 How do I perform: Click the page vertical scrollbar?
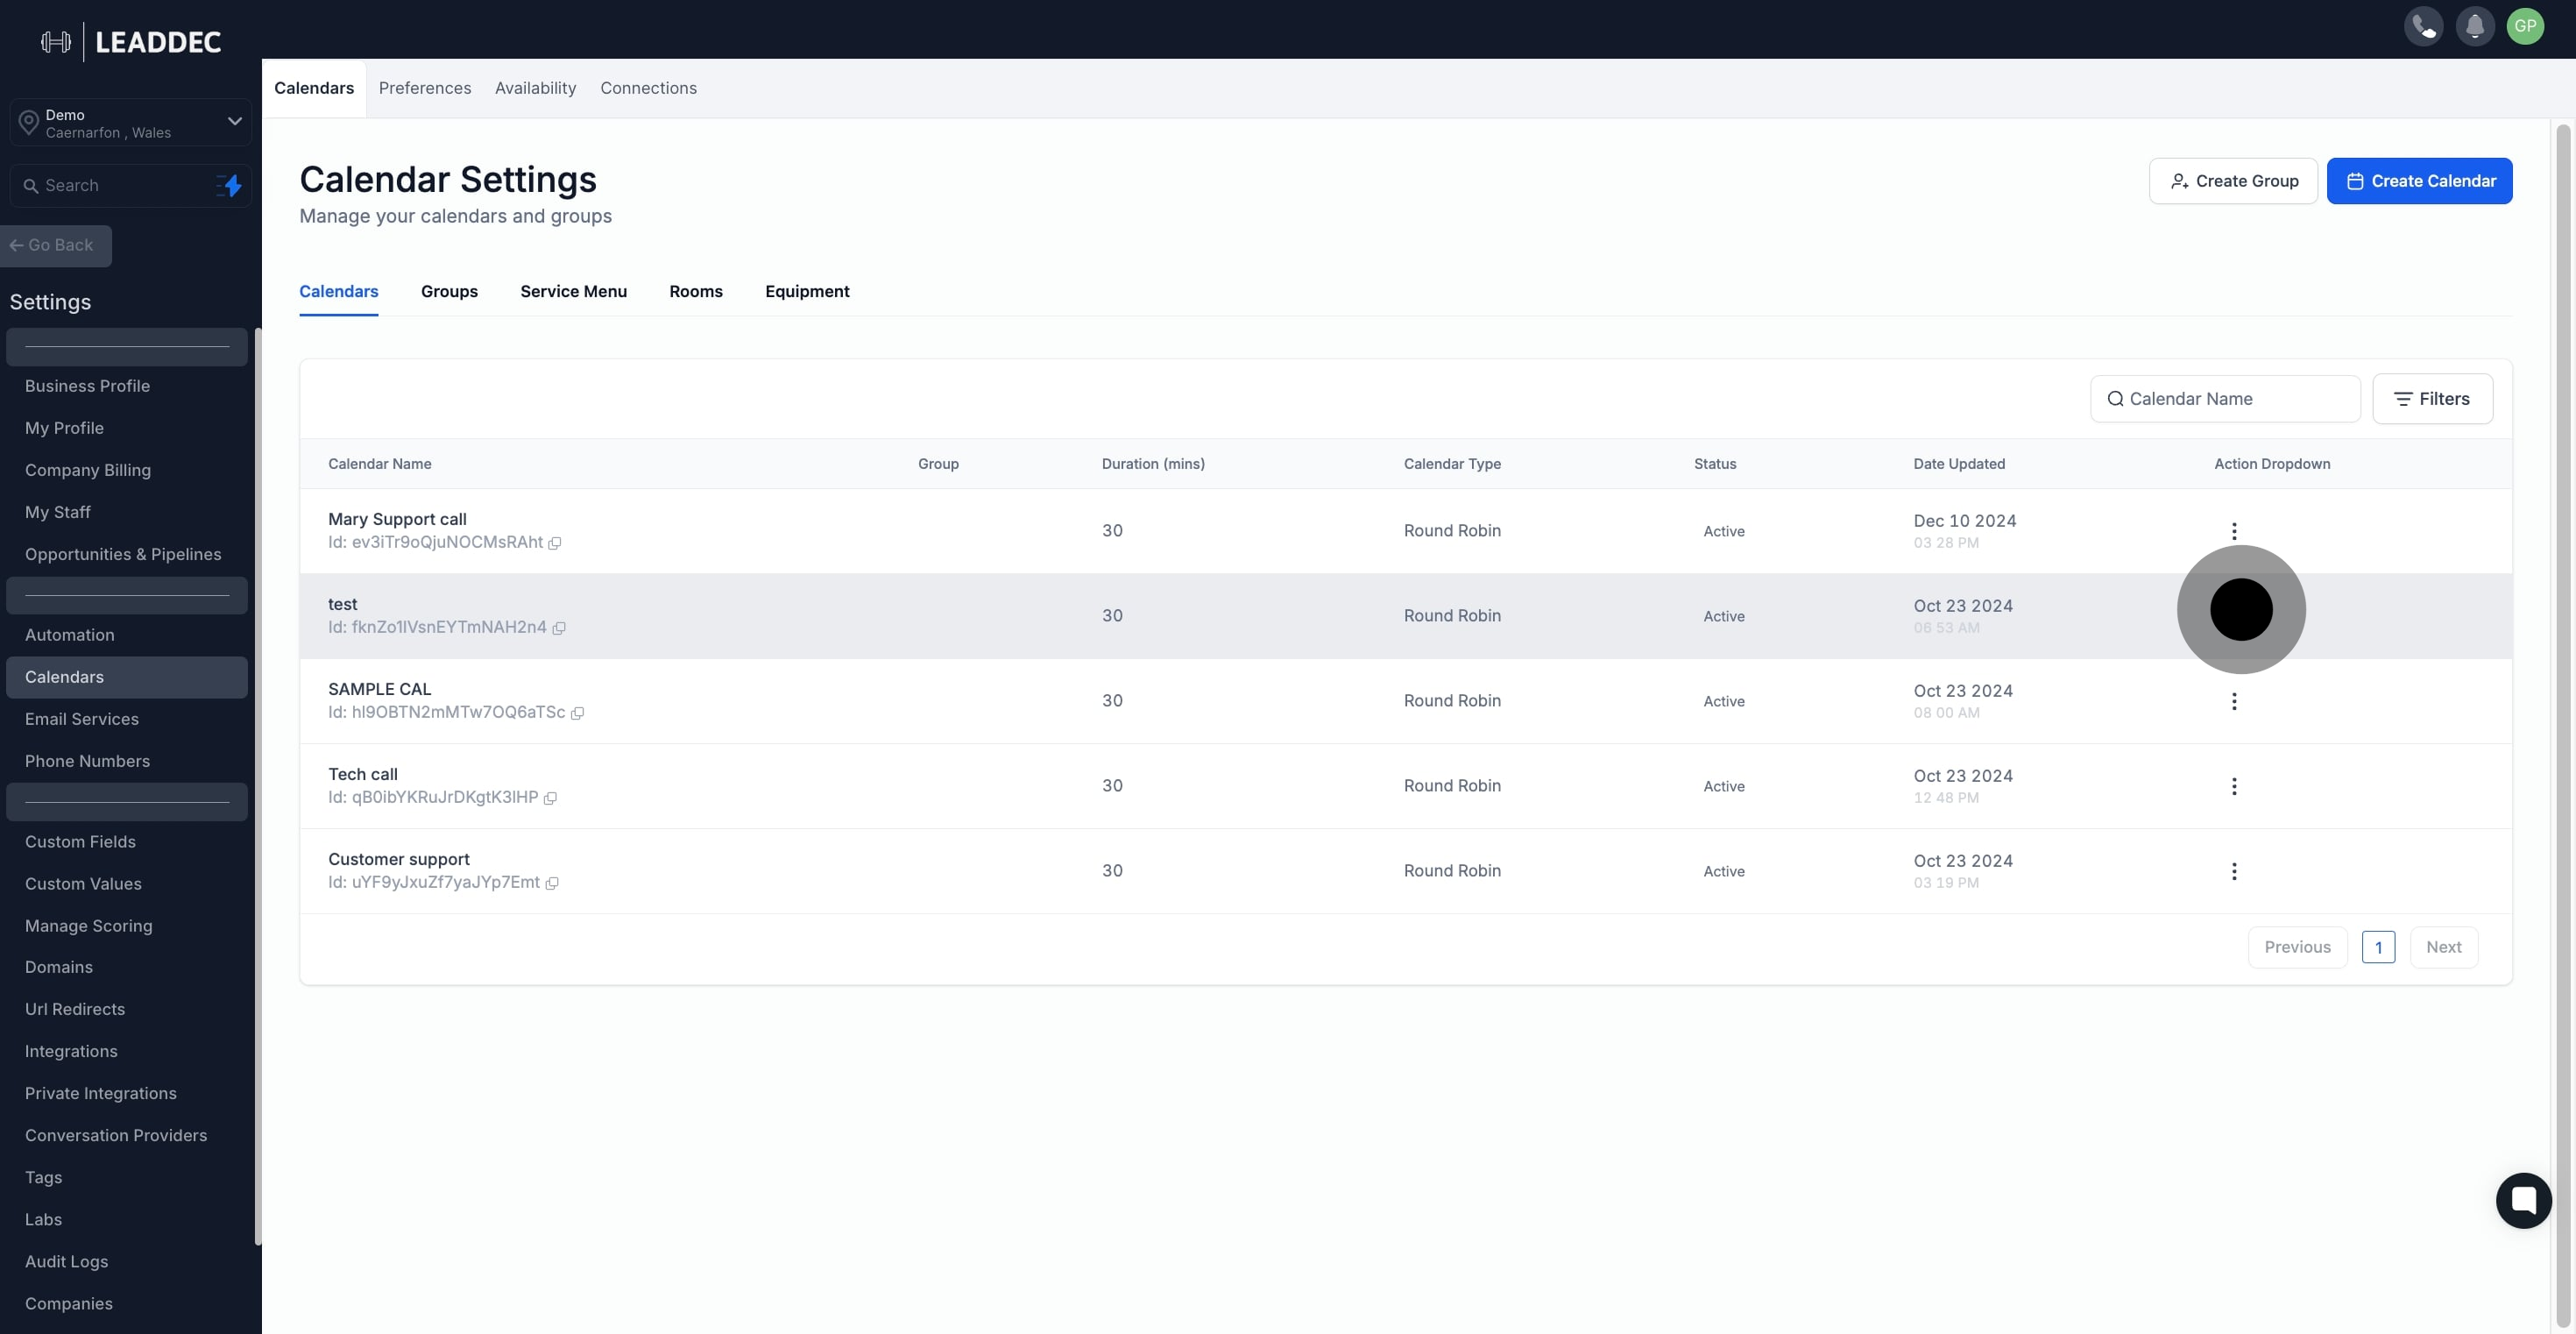(2562, 725)
